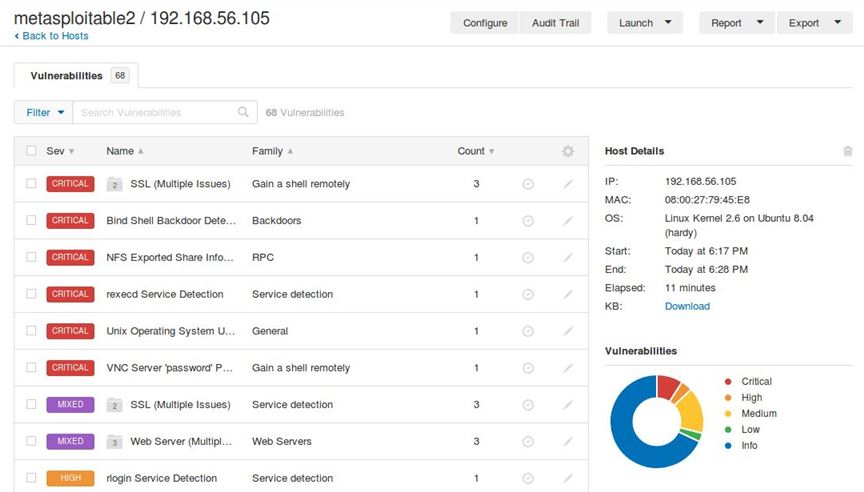Open the table settings gear icon
Screen dimensions: 864x492
click(x=568, y=151)
